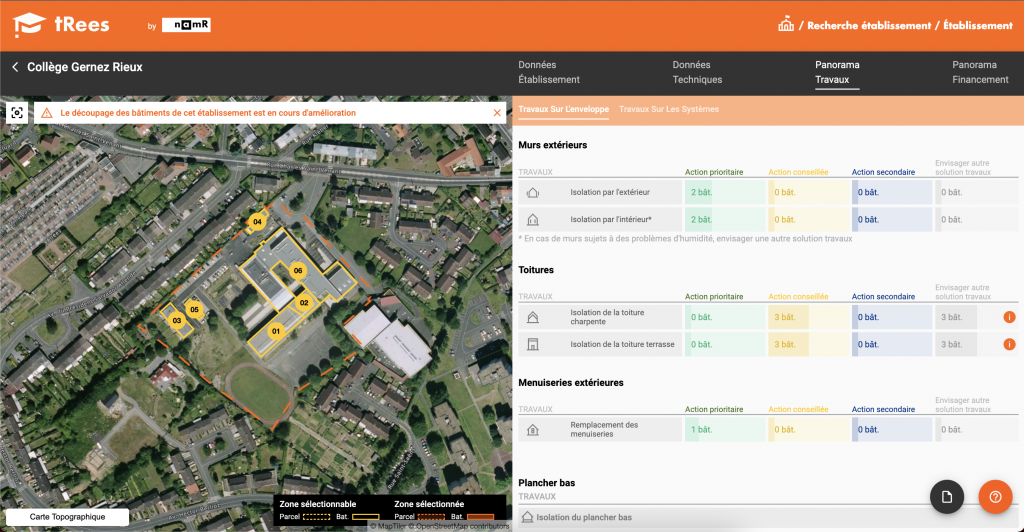Switch to Données Établissement tab

click(548, 72)
